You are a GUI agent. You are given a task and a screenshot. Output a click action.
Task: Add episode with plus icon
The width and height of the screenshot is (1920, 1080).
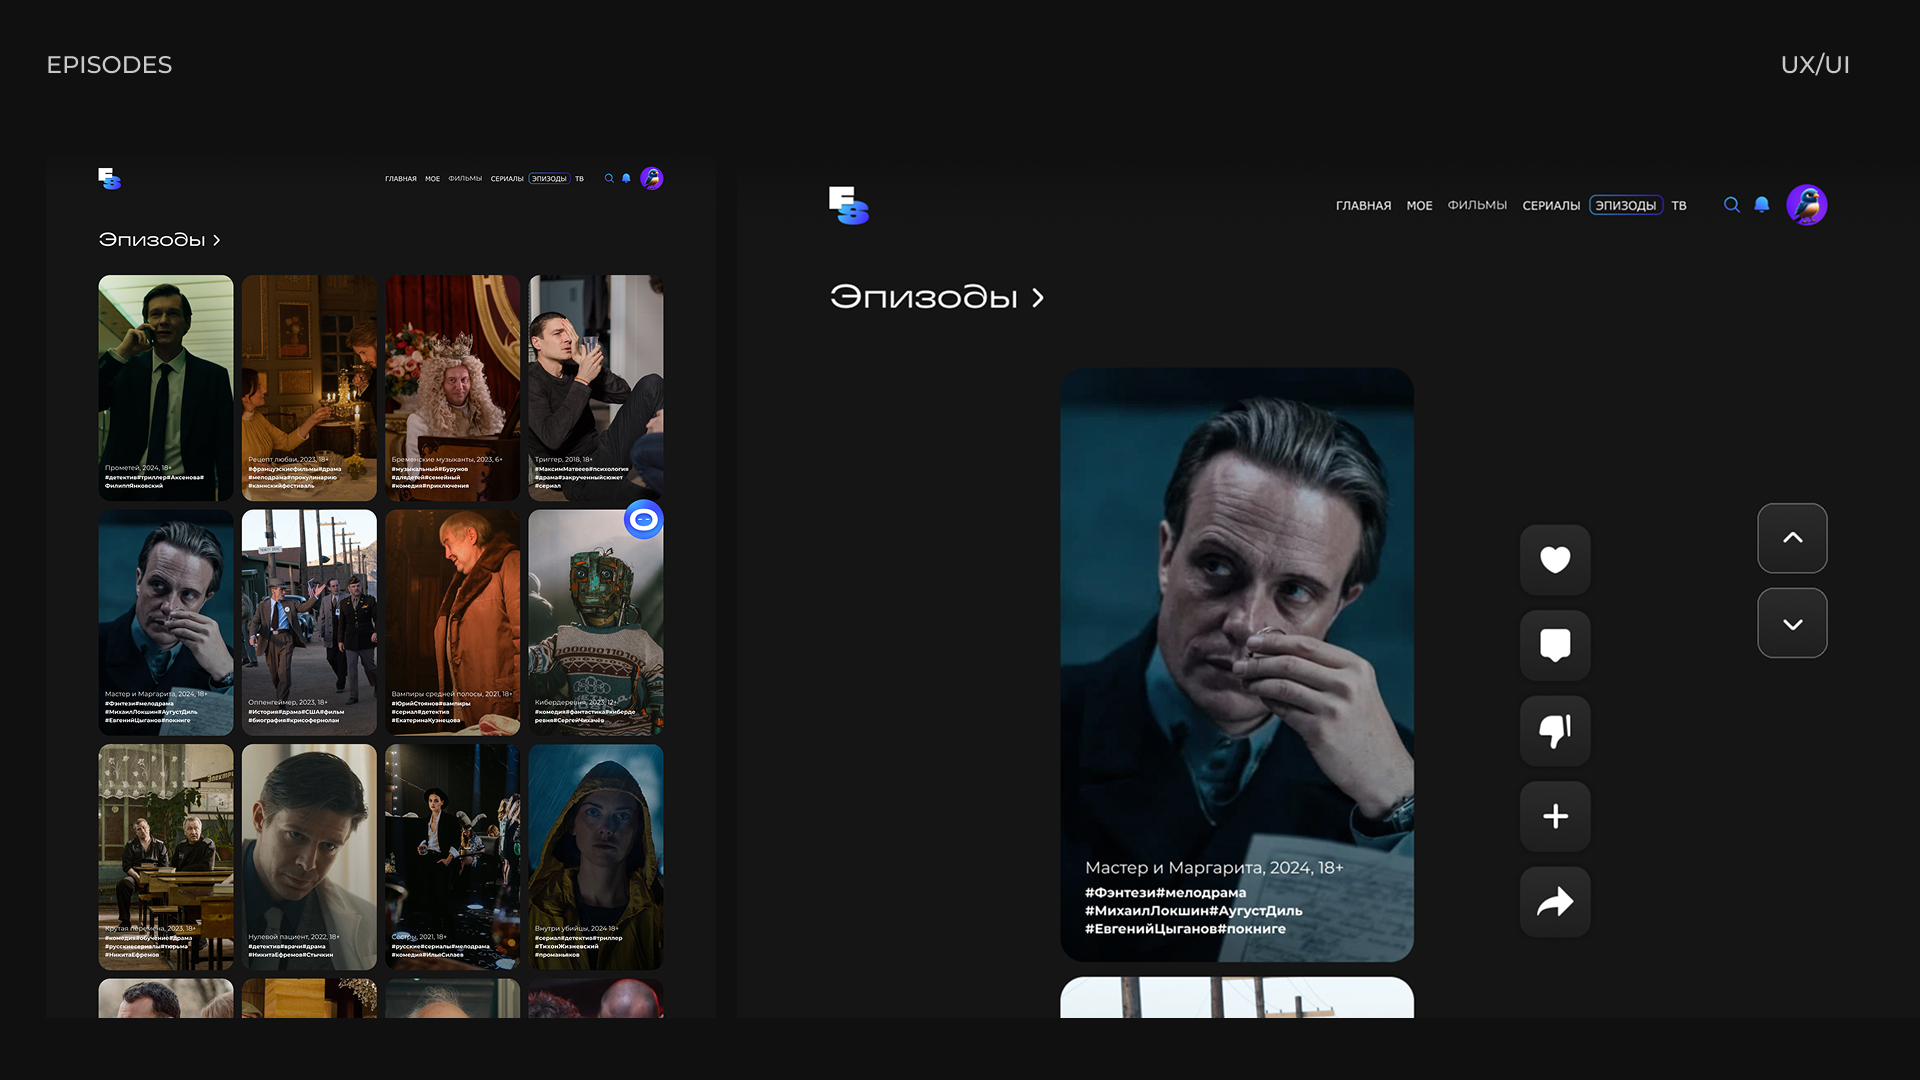pos(1555,816)
